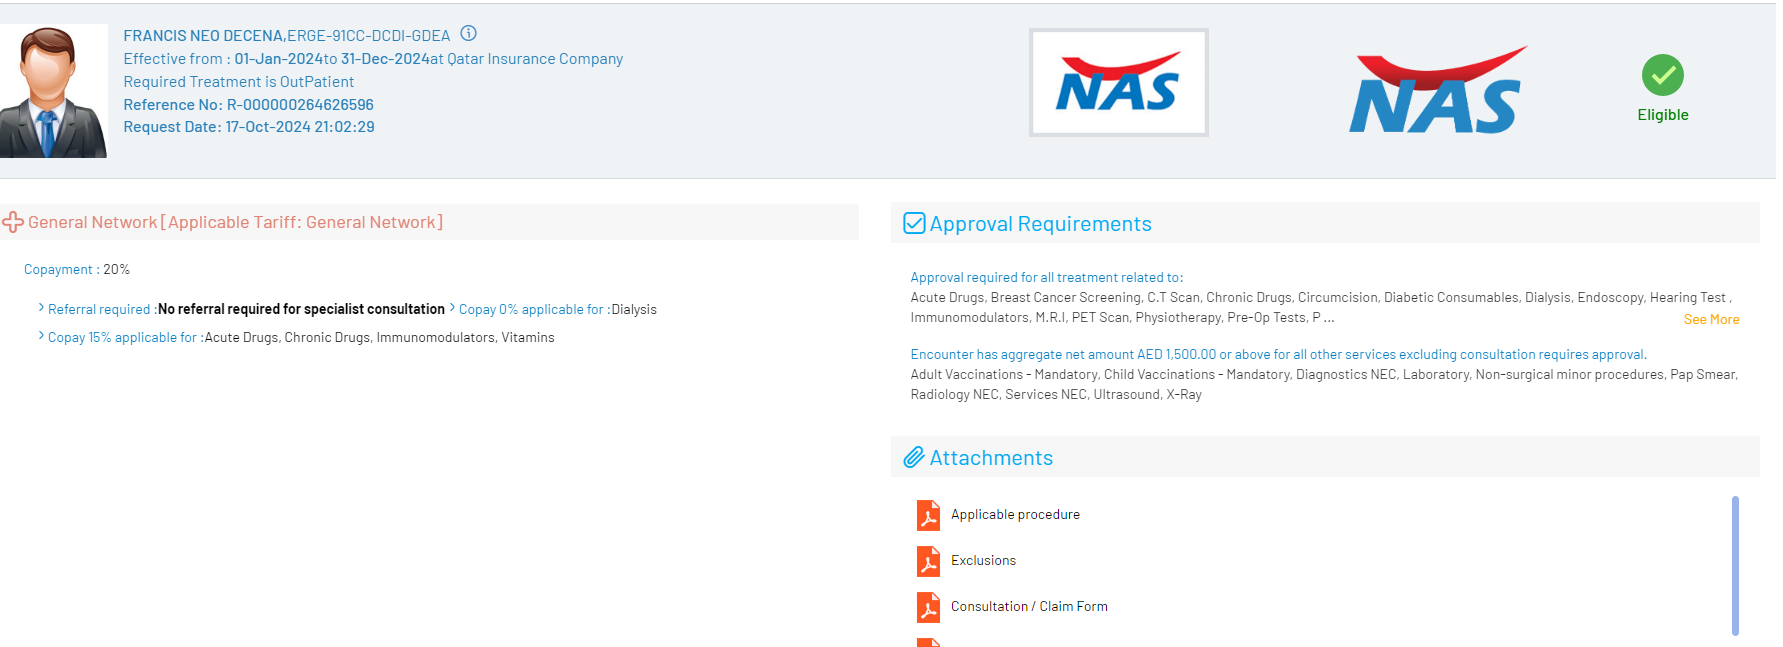Click the Copayment : 20% text
1783x647 pixels.
coord(77,269)
